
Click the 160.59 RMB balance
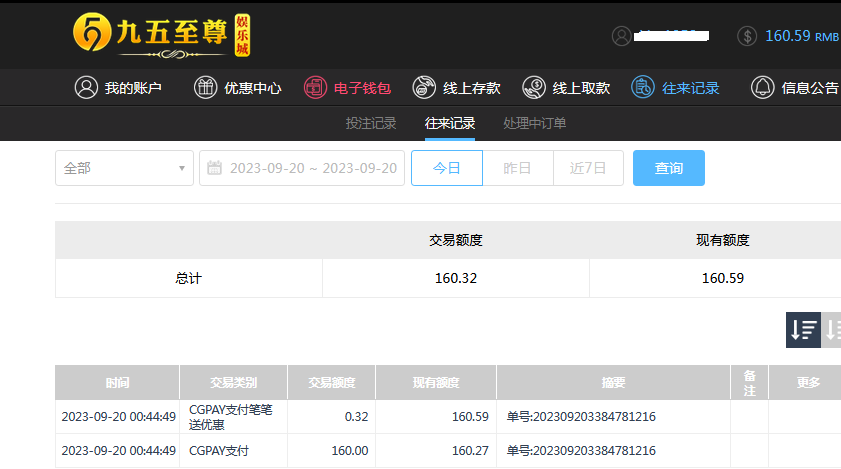[801, 36]
